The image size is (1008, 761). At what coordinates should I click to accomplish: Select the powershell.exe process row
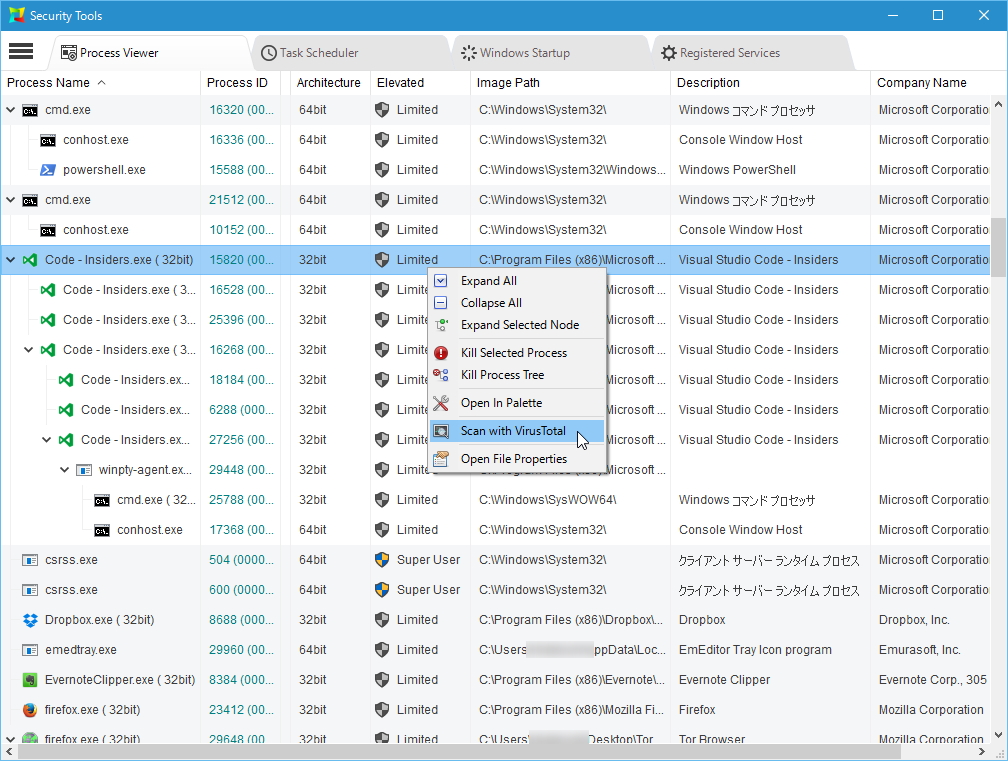[x=495, y=170]
